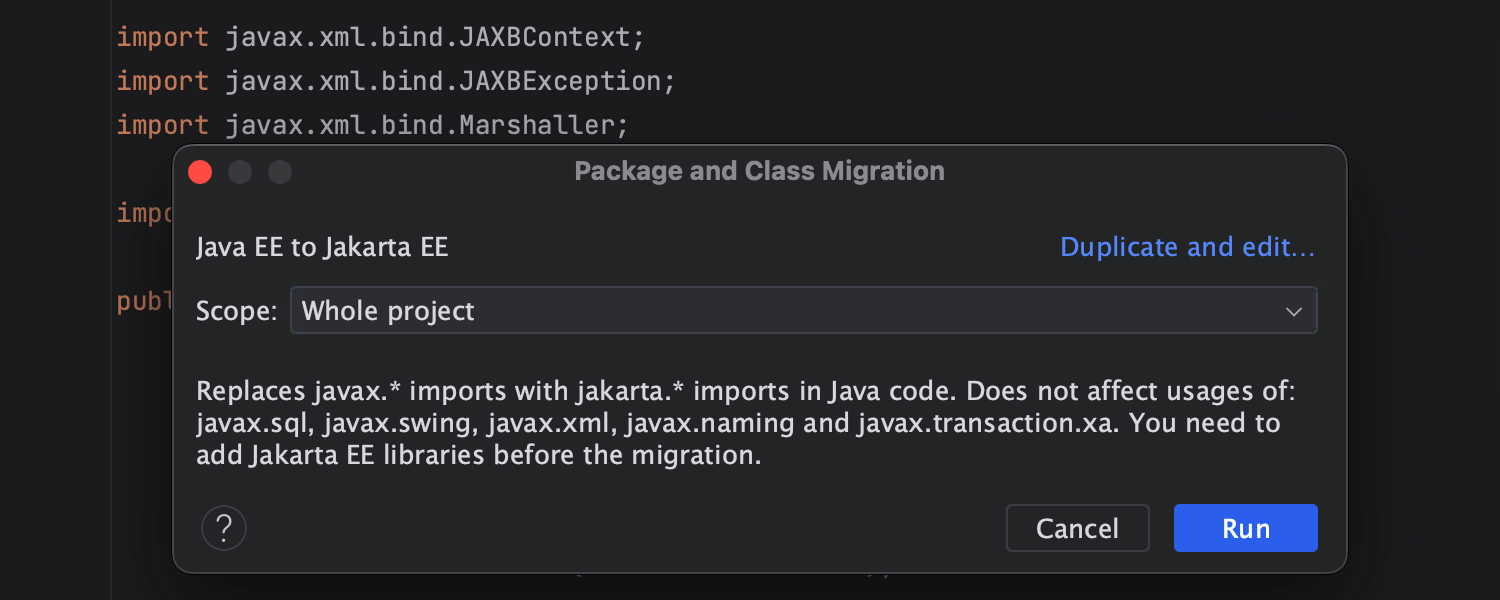The height and width of the screenshot is (600, 1500).
Task: Close the Package and Class Migration dialog
Action: click(x=200, y=172)
